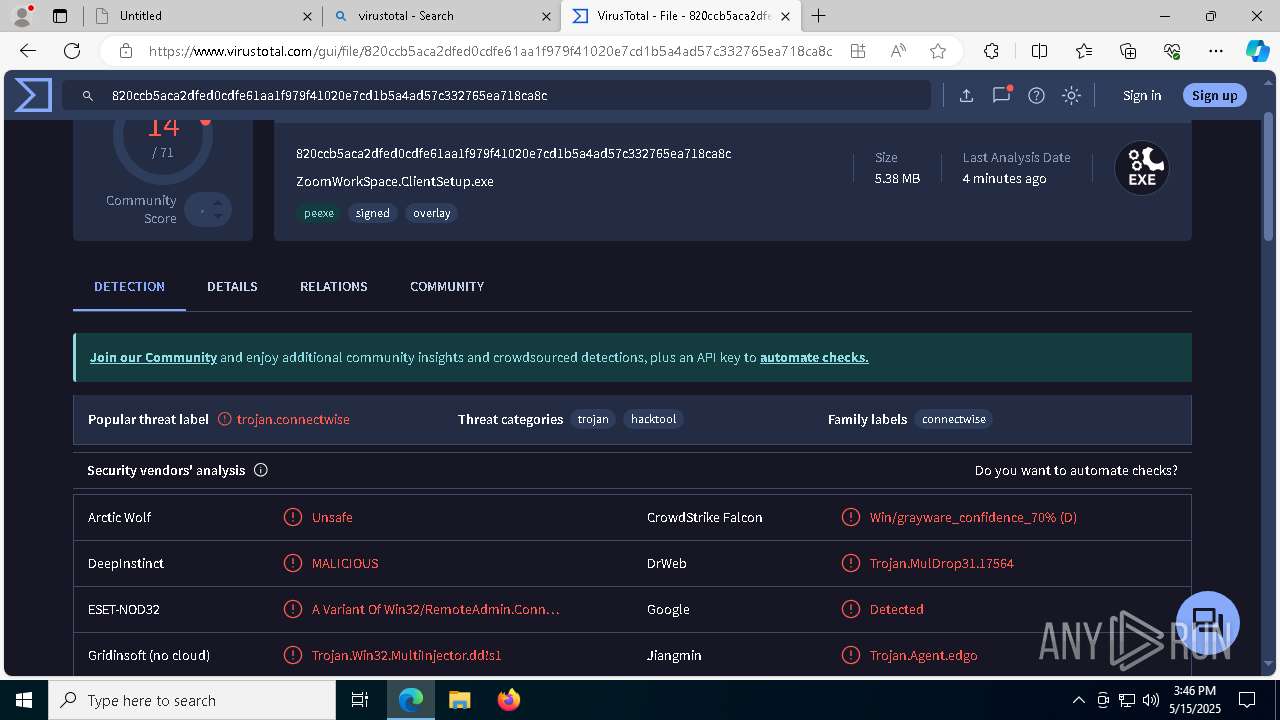Switch to the COMMUNITY tab
The height and width of the screenshot is (720, 1280).
(447, 287)
